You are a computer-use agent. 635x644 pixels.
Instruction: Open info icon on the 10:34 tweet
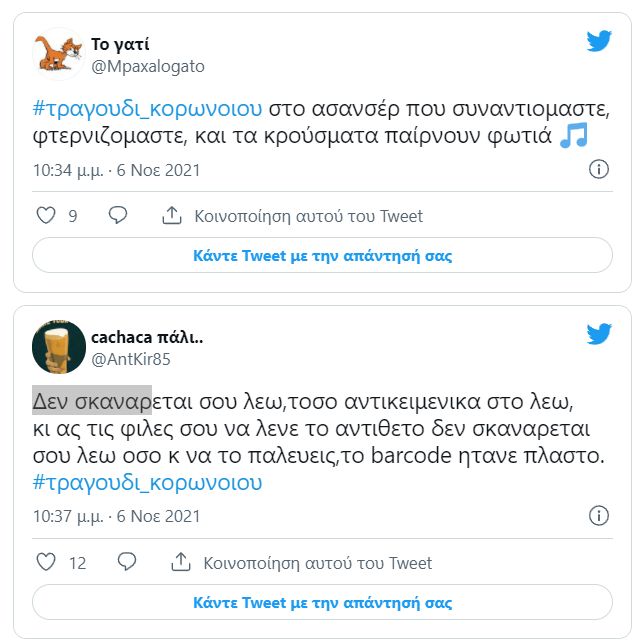(x=598, y=170)
